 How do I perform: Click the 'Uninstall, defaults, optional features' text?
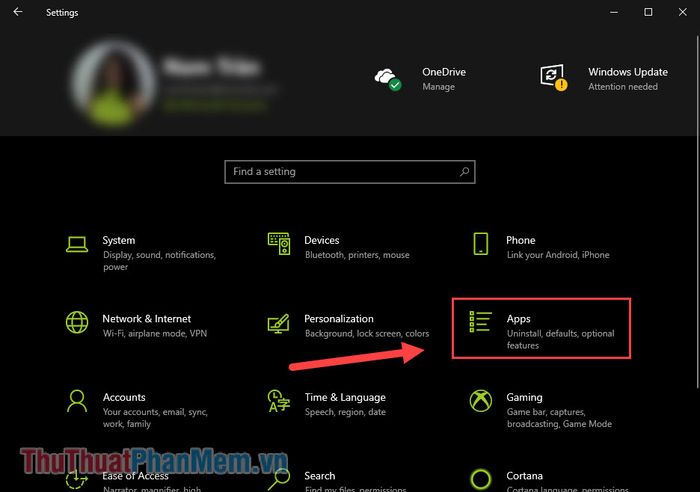(560, 339)
